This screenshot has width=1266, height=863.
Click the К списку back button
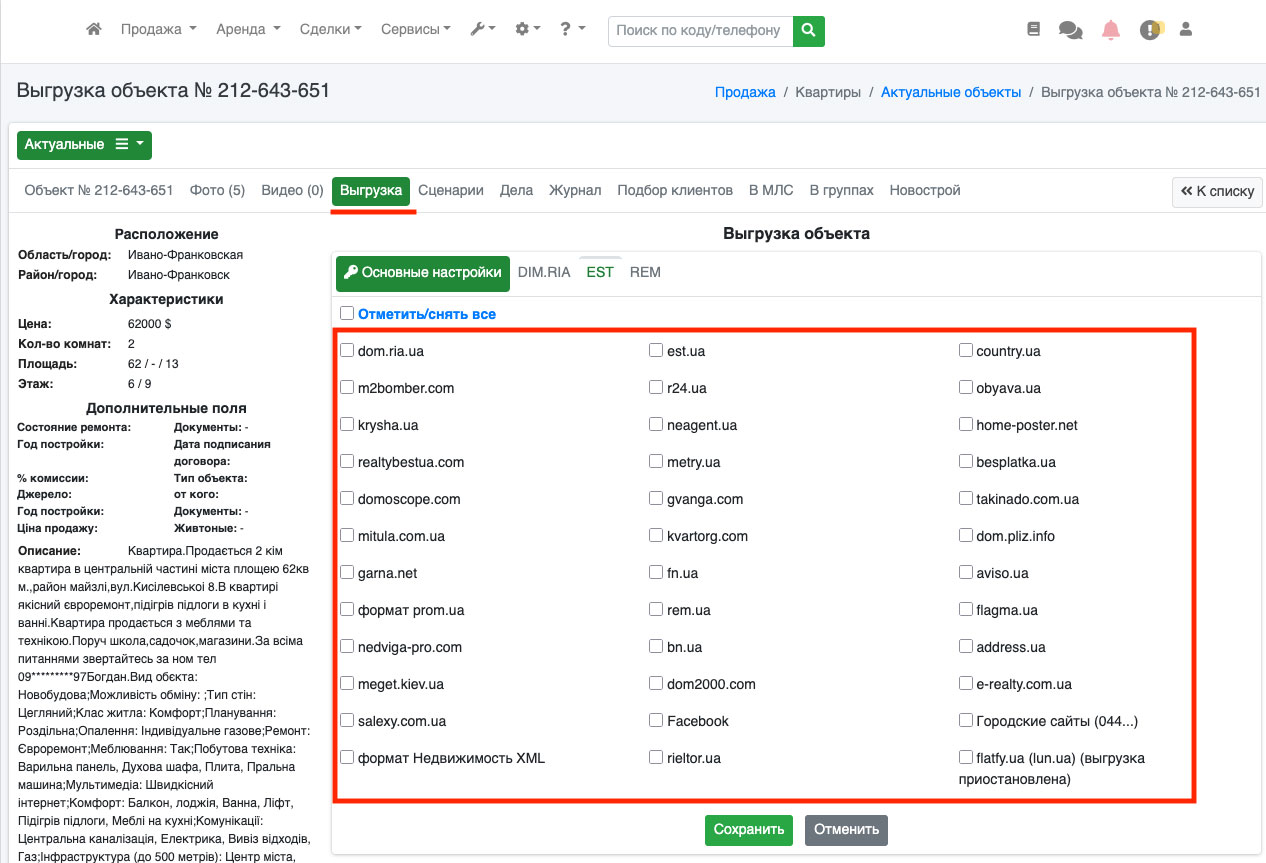pyautogui.click(x=1217, y=191)
